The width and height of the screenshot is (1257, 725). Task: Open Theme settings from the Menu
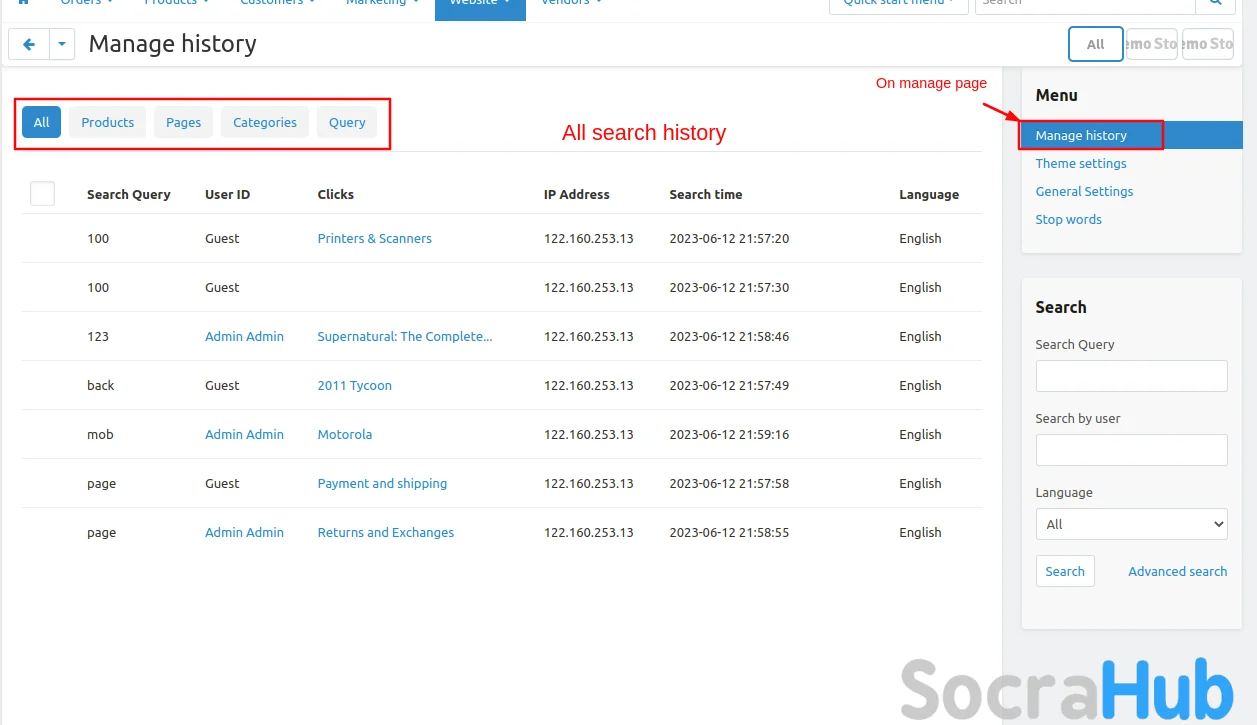pos(1080,163)
